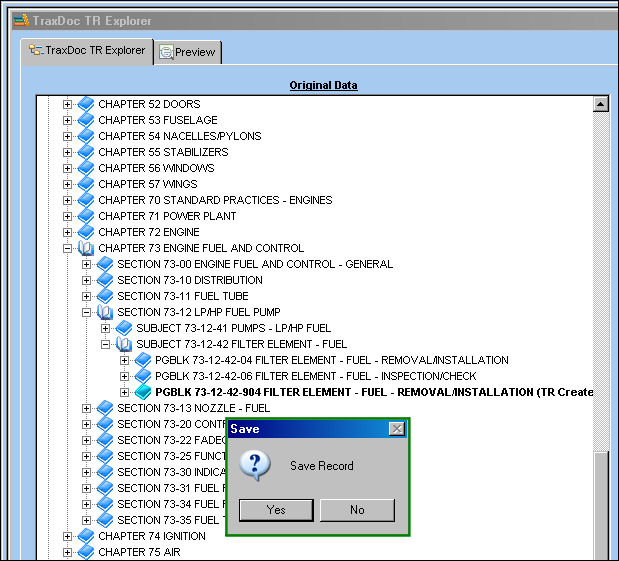The height and width of the screenshot is (561, 619).
Task: Click the scrollbar up arrow
Action: (x=600, y=104)
